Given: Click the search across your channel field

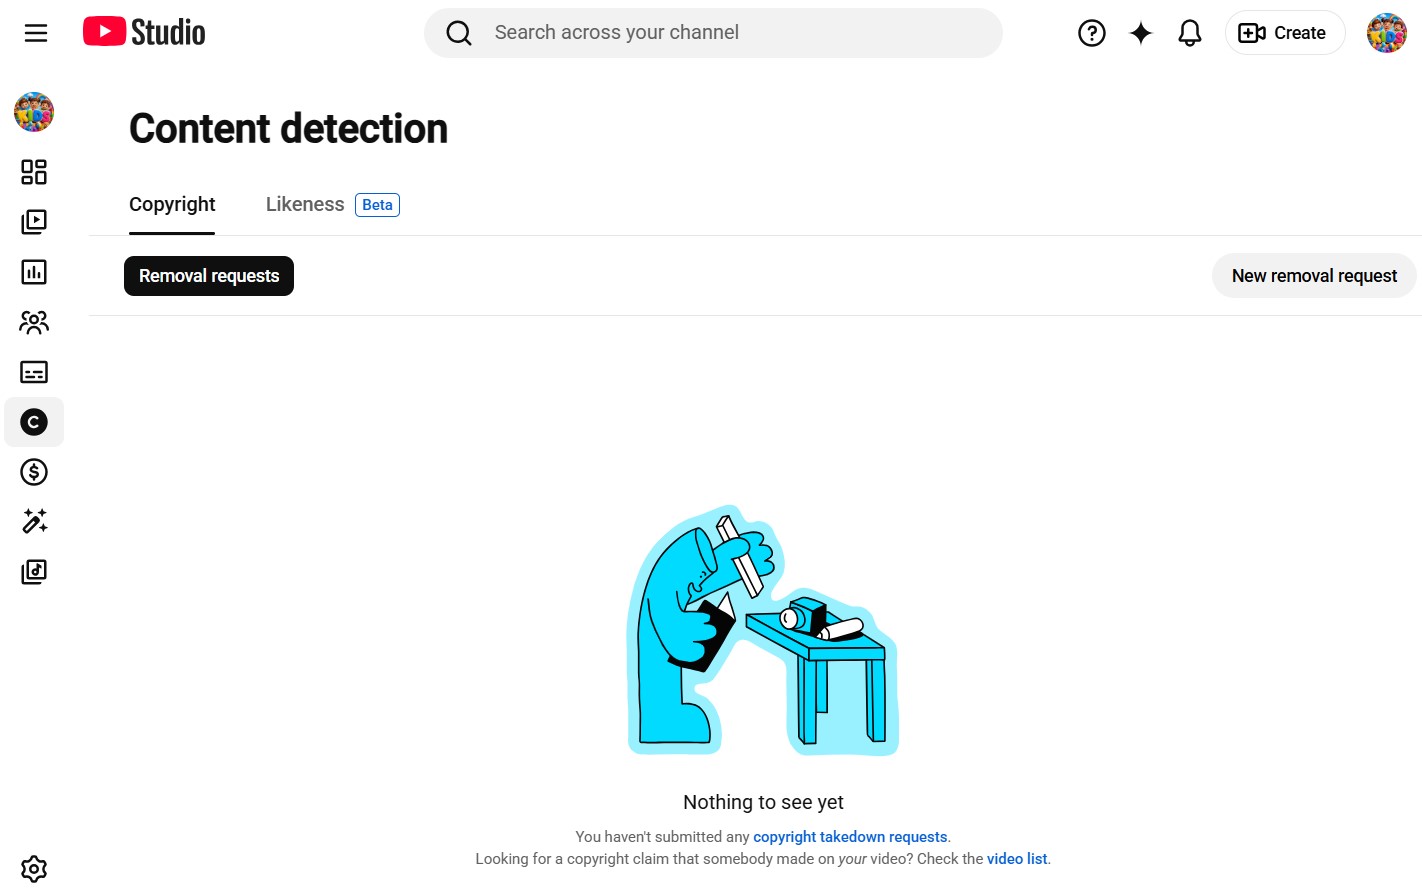Looking at the screenshot, I should pos(713,33).
